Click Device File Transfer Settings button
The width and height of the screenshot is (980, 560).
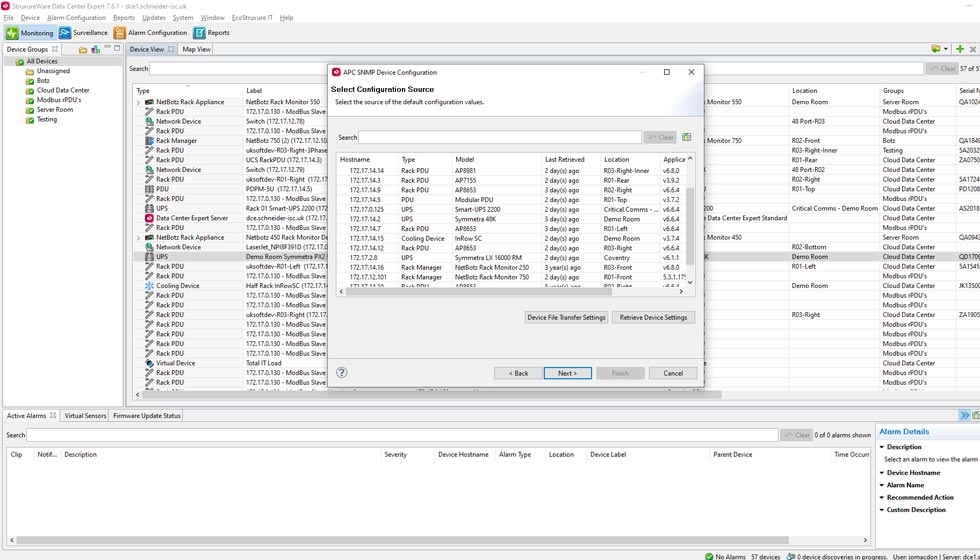point(566,318)
